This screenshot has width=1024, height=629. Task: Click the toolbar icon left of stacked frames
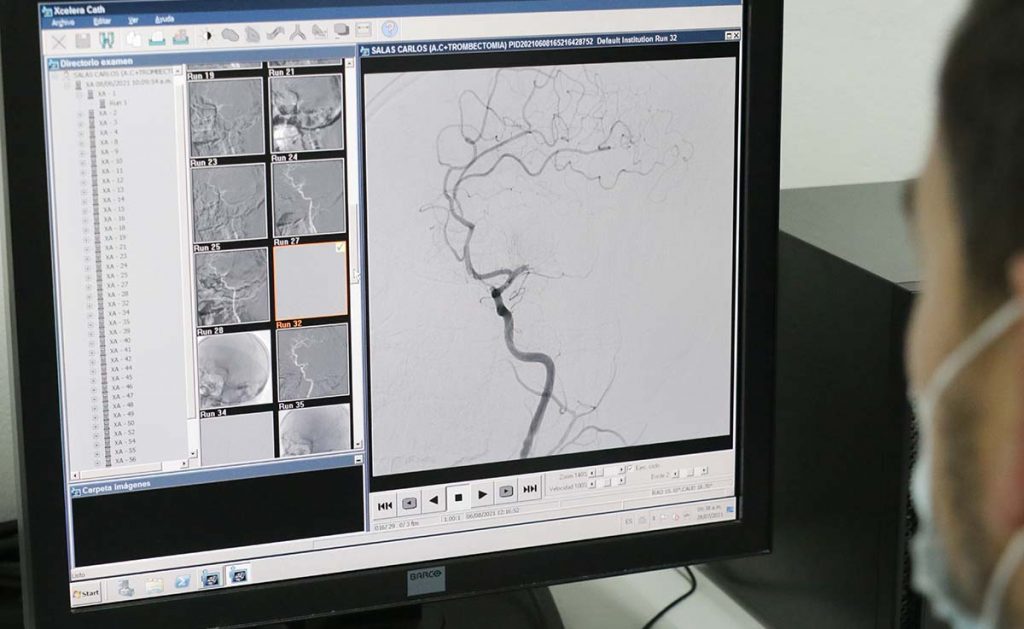pyautogui.click(x=319, y=31)
